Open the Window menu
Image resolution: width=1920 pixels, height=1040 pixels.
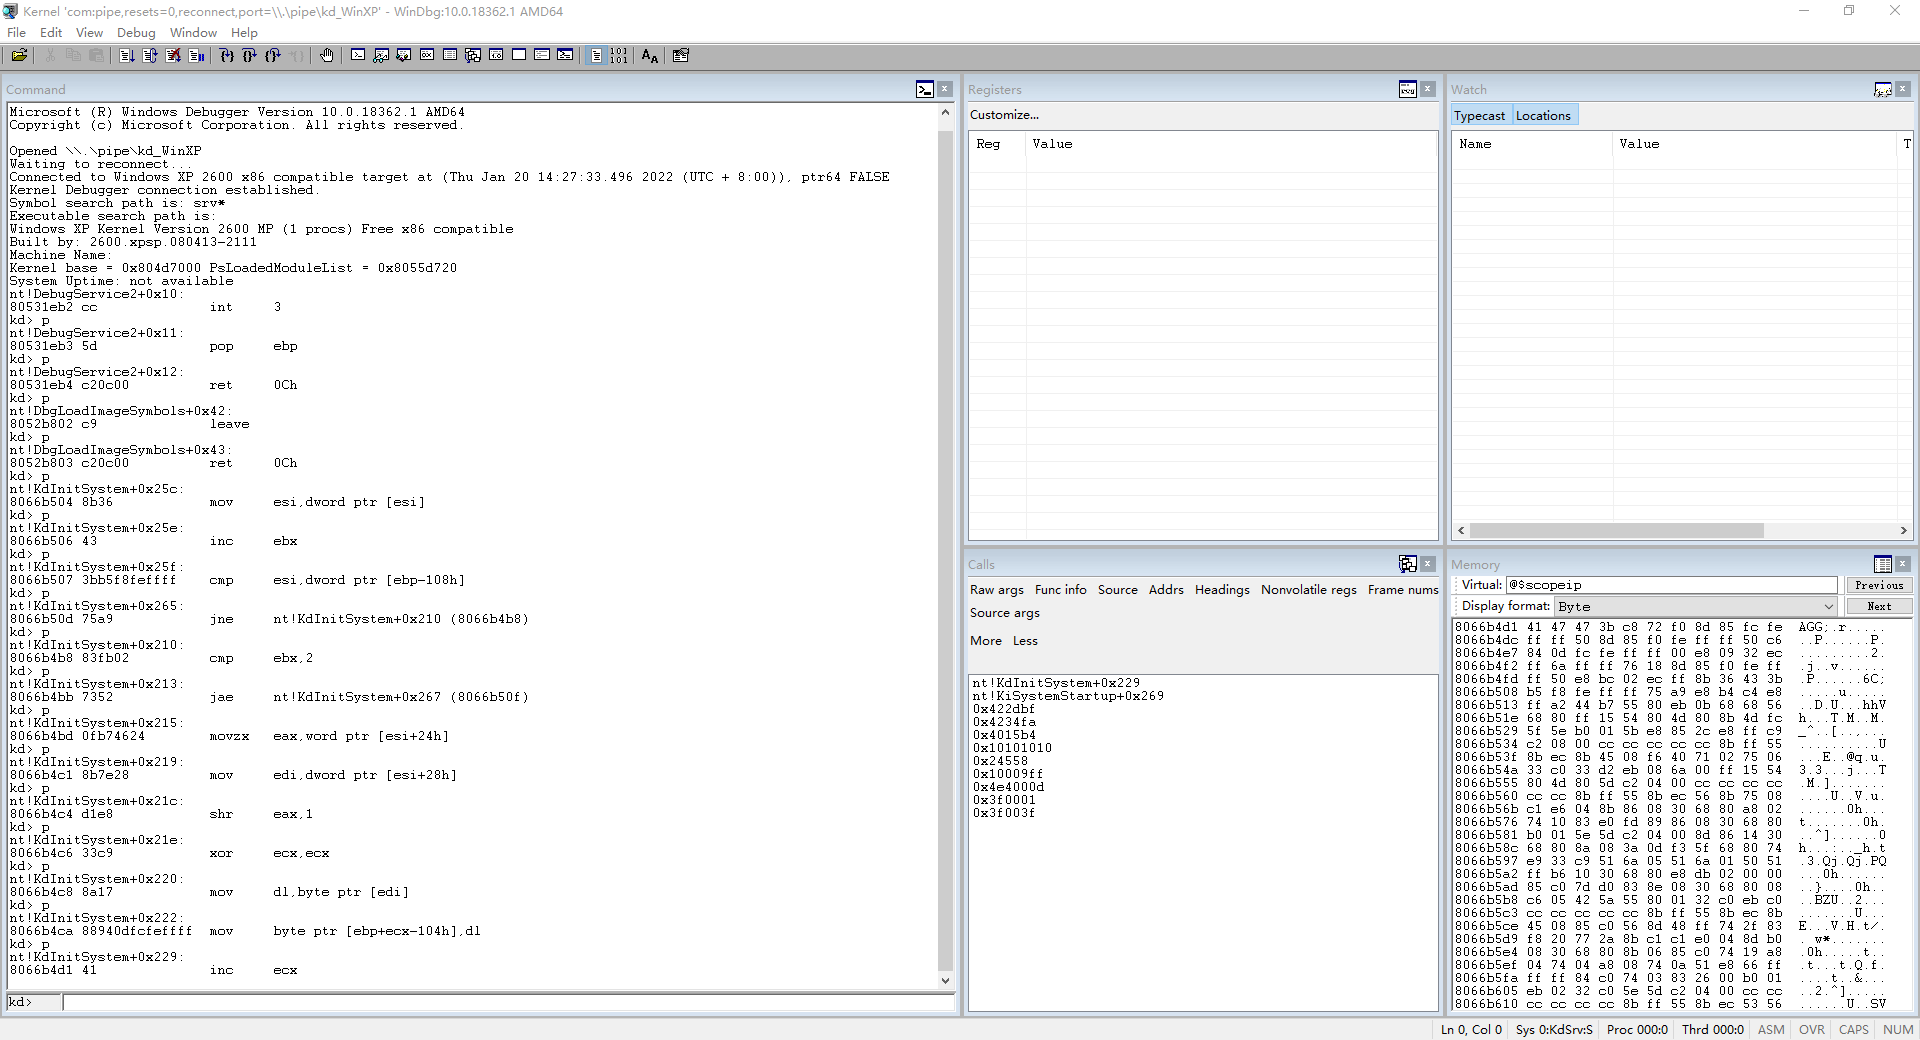pyautogui.click(x=193, y=33)
